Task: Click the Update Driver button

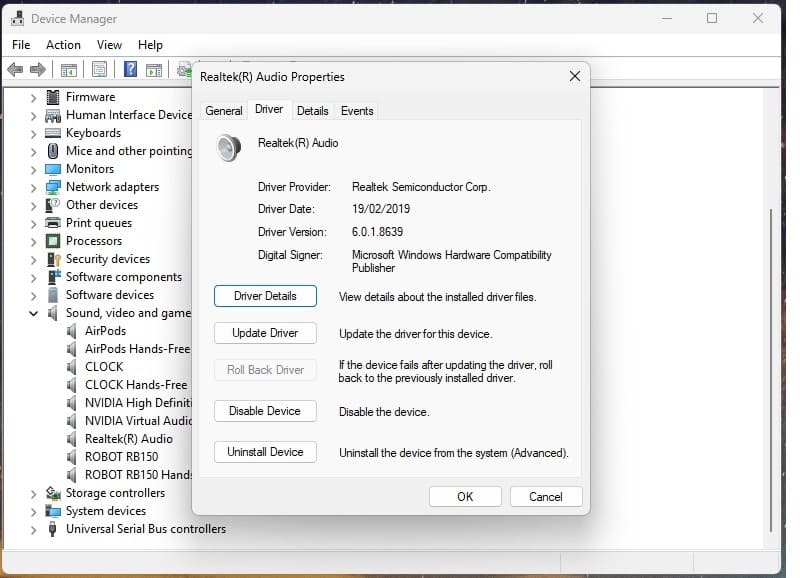Action: click(x=265, y=333)
